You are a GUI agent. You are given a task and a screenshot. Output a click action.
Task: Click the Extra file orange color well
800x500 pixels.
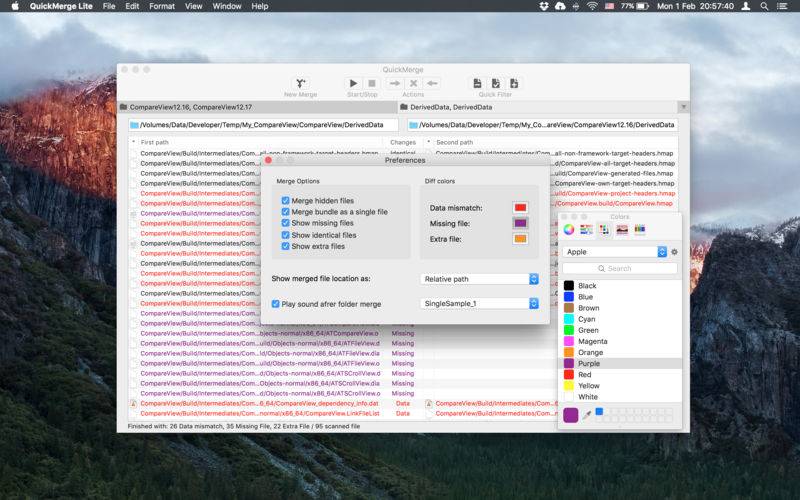(520, 239)
